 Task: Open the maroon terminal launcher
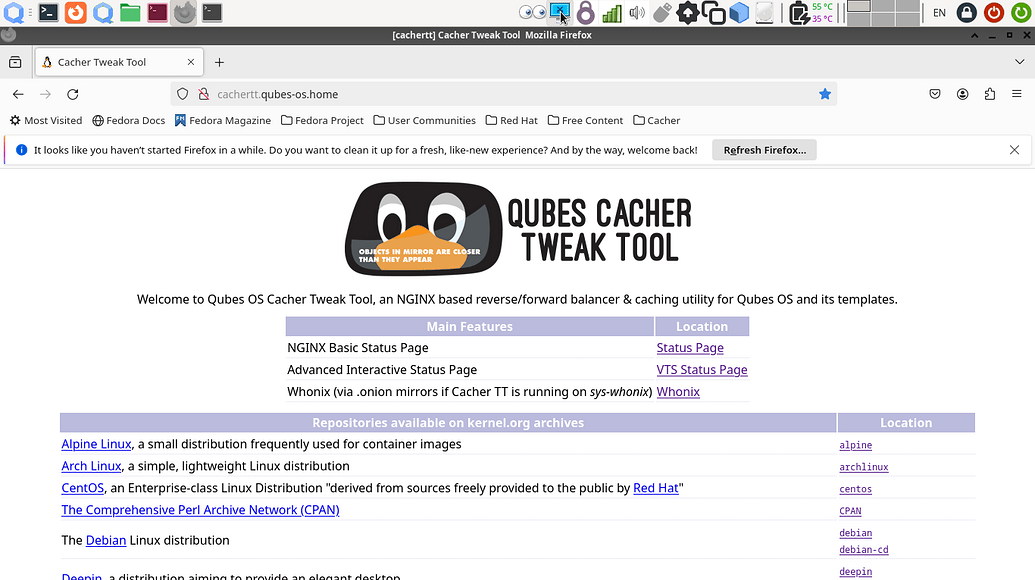(157, 13)
